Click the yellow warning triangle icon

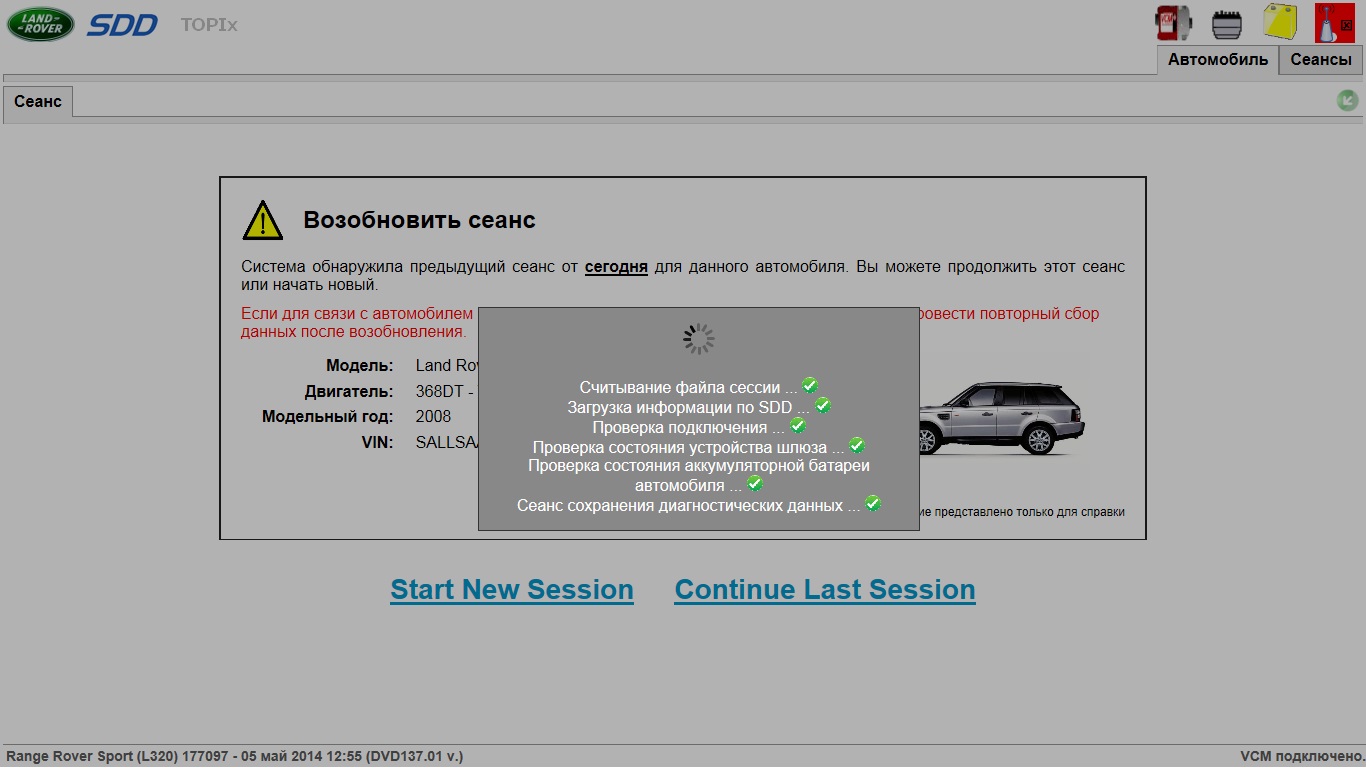(263, 220)
